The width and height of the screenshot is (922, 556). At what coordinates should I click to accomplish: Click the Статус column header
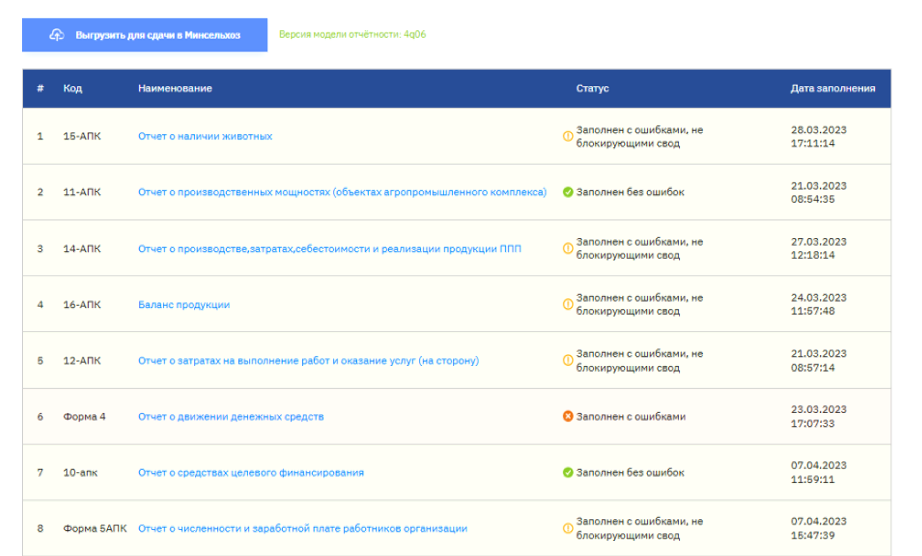click(592, 88)
